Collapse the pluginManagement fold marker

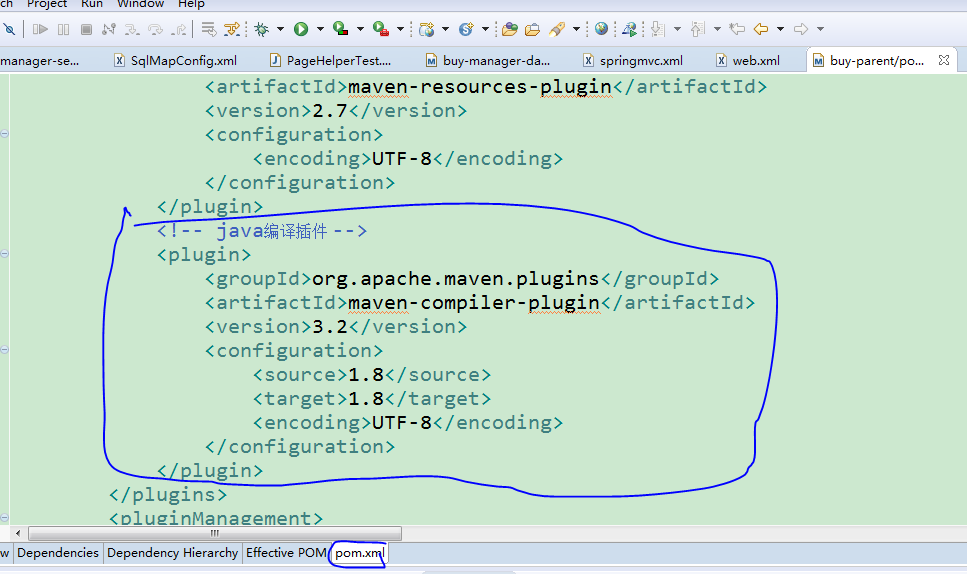click(x=4, y=517)
